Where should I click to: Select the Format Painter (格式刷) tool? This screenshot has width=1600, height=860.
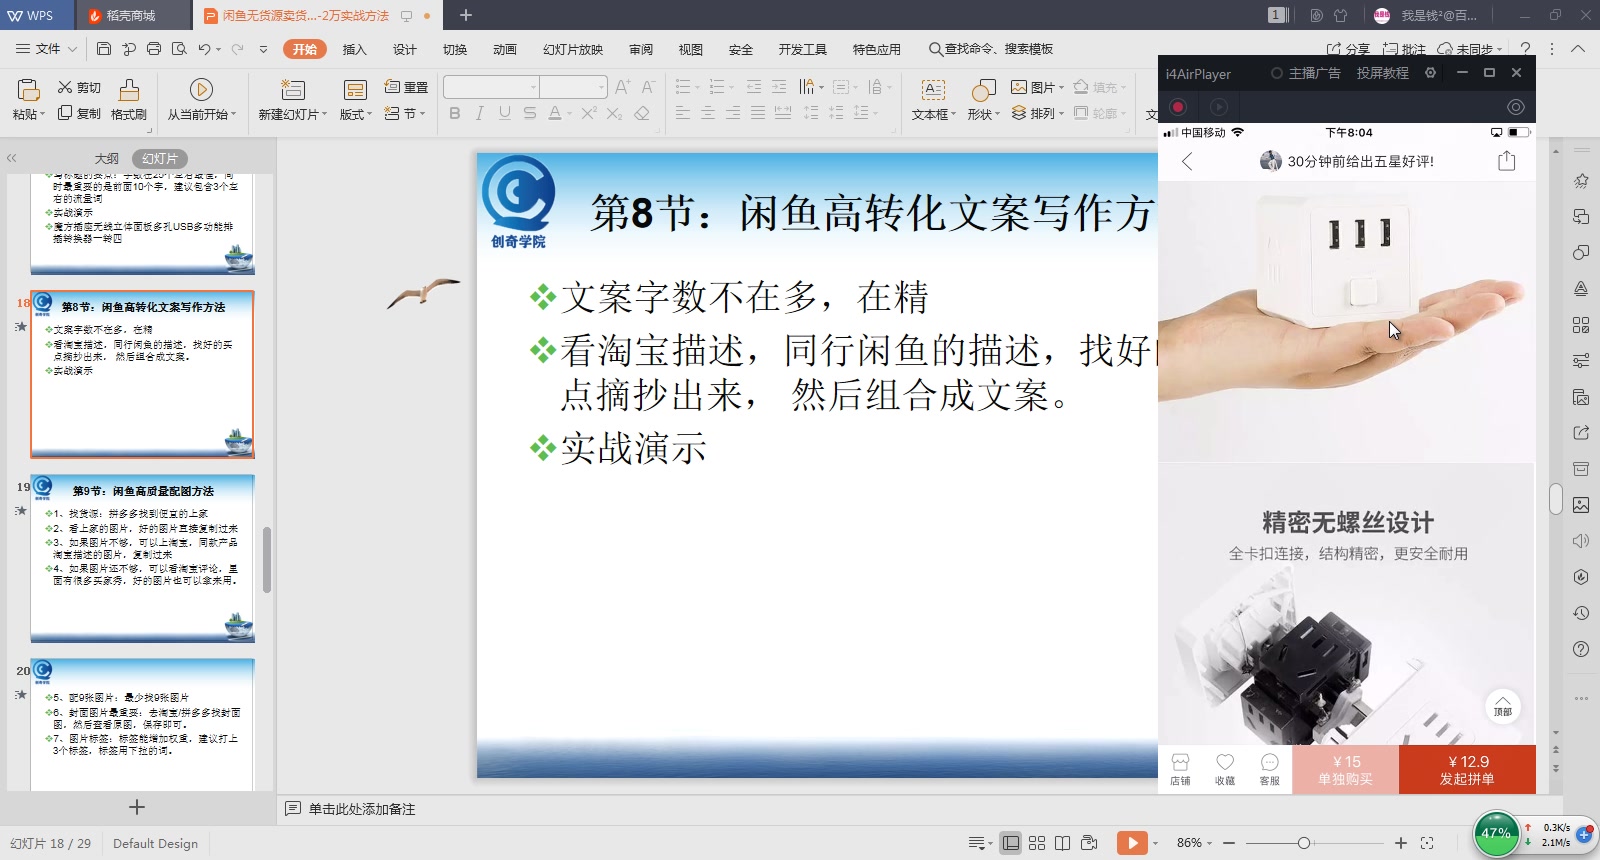click(x=129, y=100)
